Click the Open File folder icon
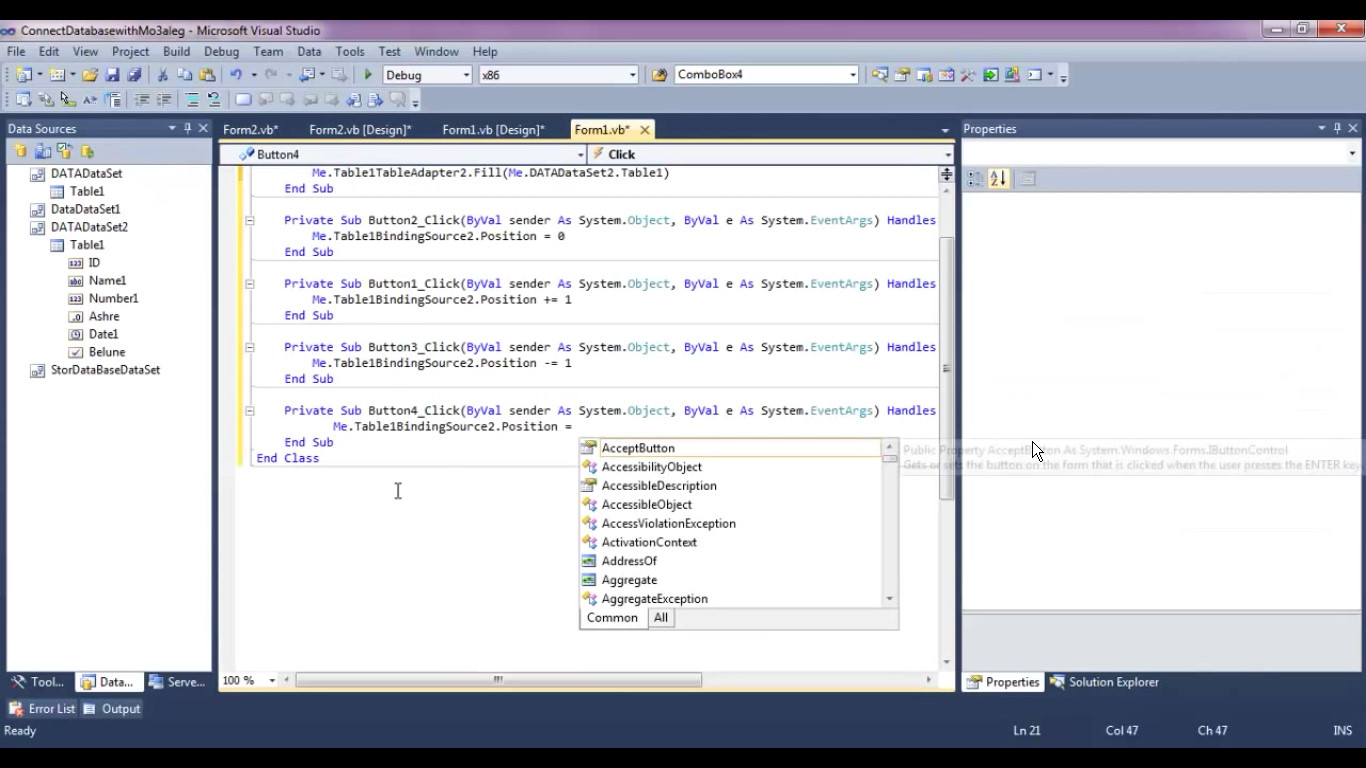 [90, 75]
